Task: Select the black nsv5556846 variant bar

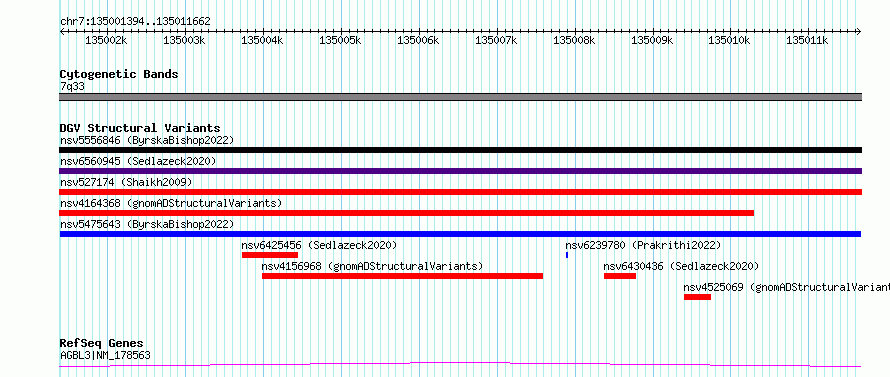Action: 461,150
